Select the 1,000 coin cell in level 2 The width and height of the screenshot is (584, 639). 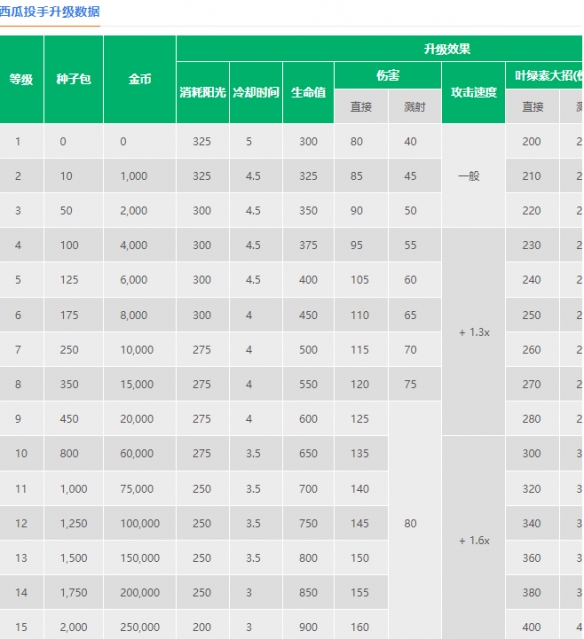pos(140,176)
